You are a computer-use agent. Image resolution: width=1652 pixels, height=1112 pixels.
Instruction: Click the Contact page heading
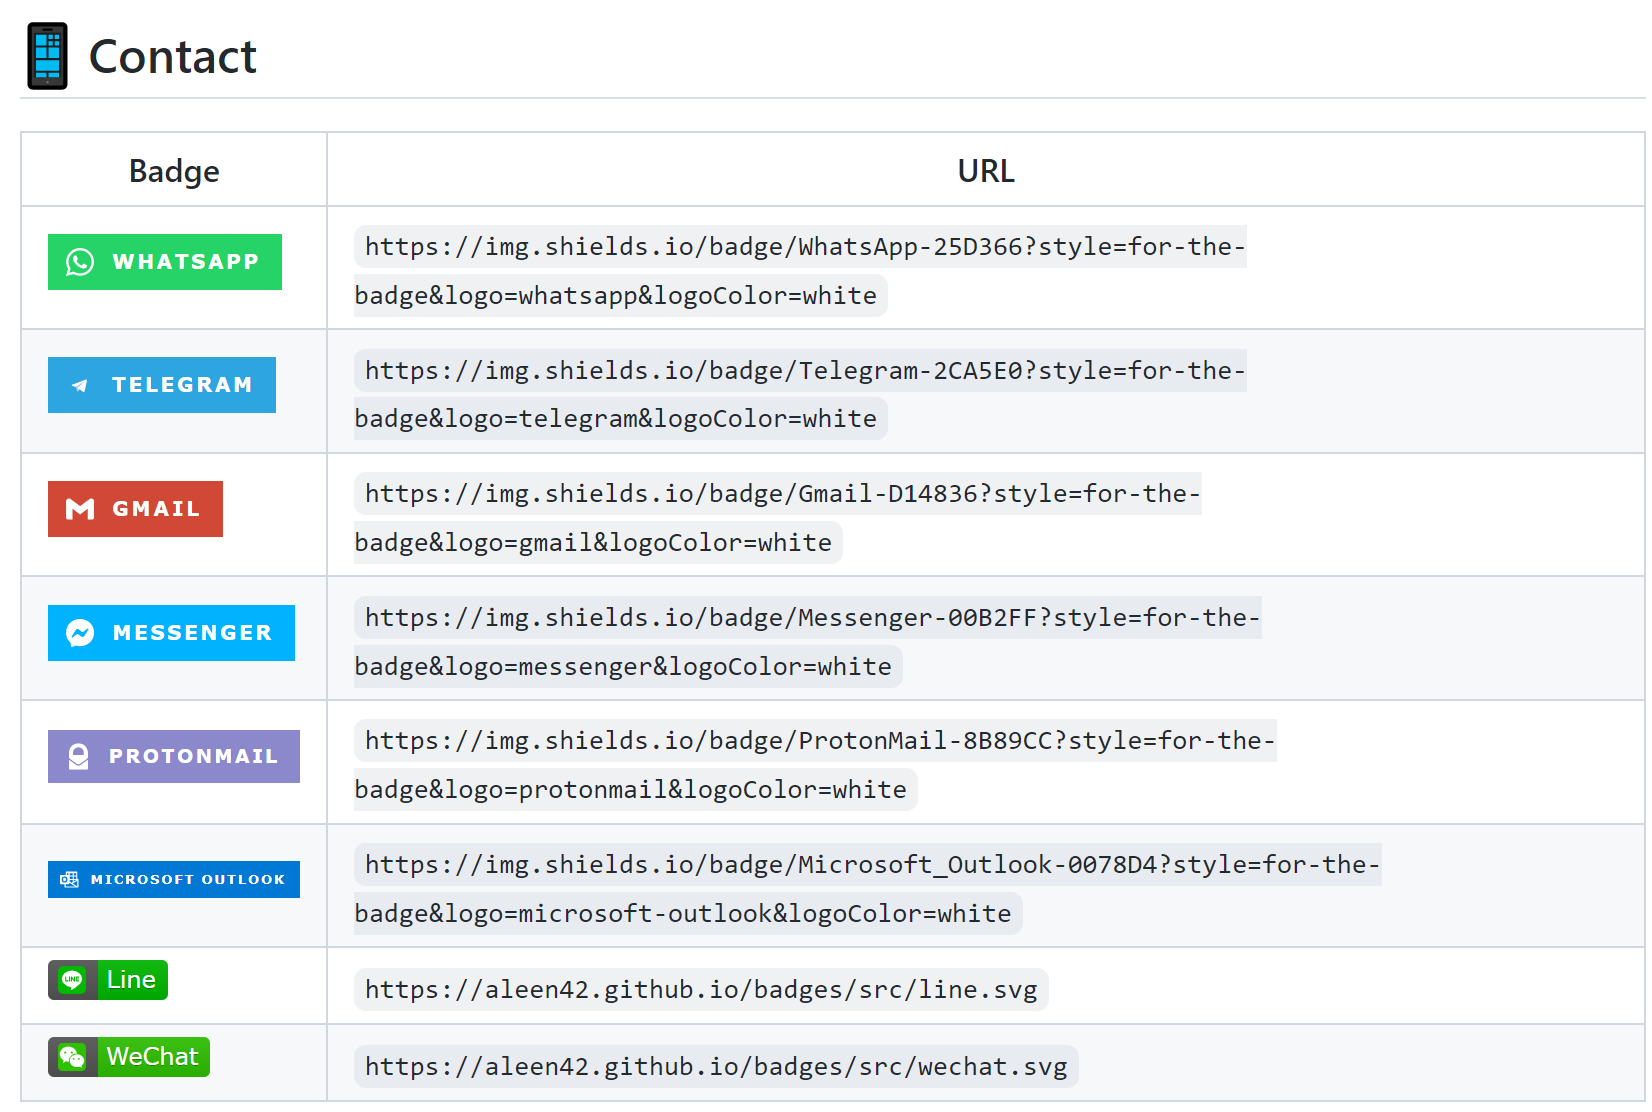coord(172,57)
